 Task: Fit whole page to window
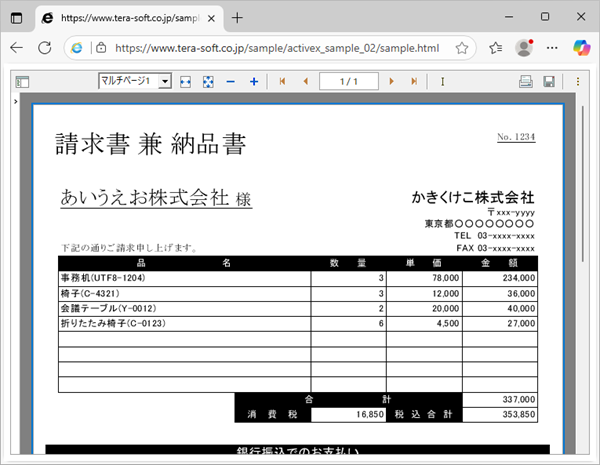click(x=208, y=82)
